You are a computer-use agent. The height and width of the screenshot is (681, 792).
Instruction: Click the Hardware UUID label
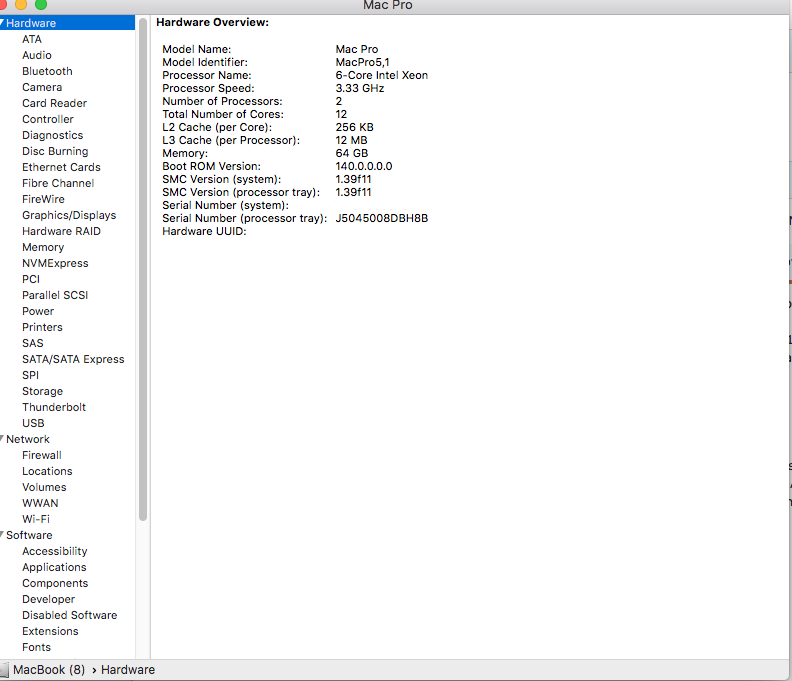pyautogui.click(x=204, y=231)
